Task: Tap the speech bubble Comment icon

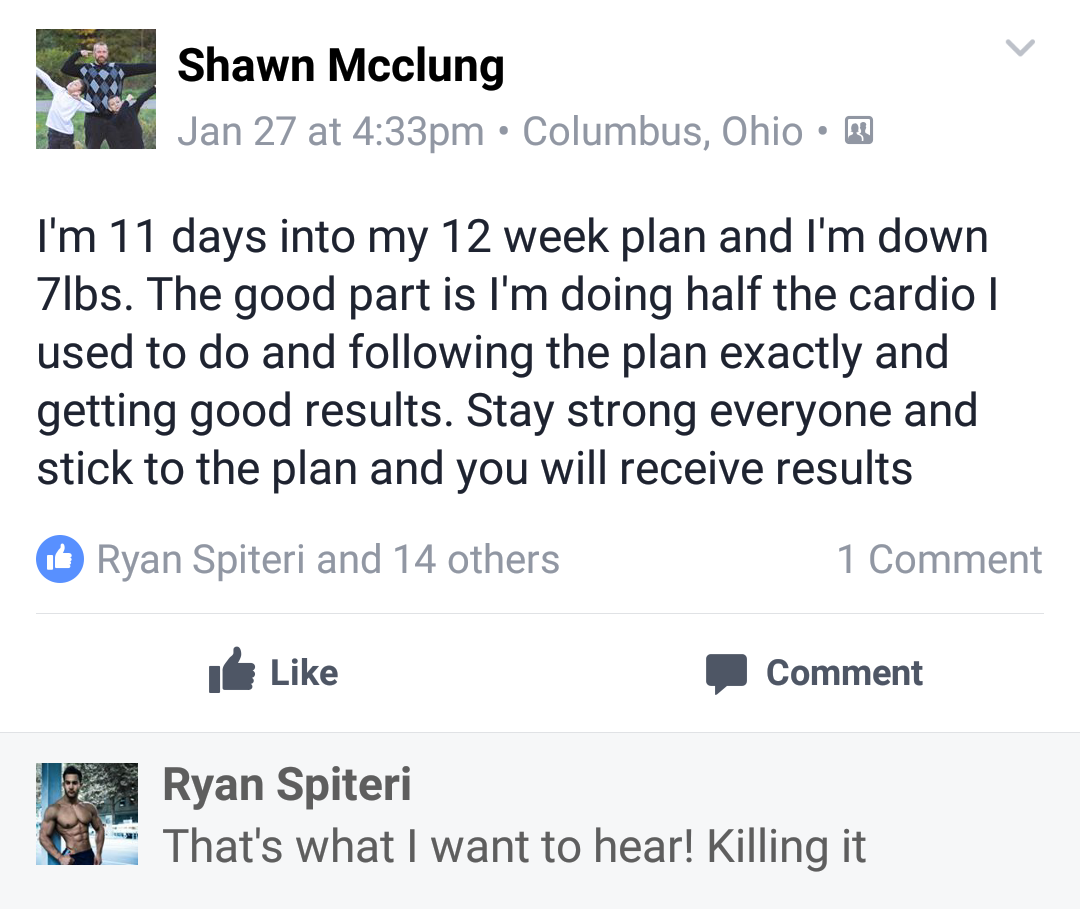Action: click(x=726, y=673)
